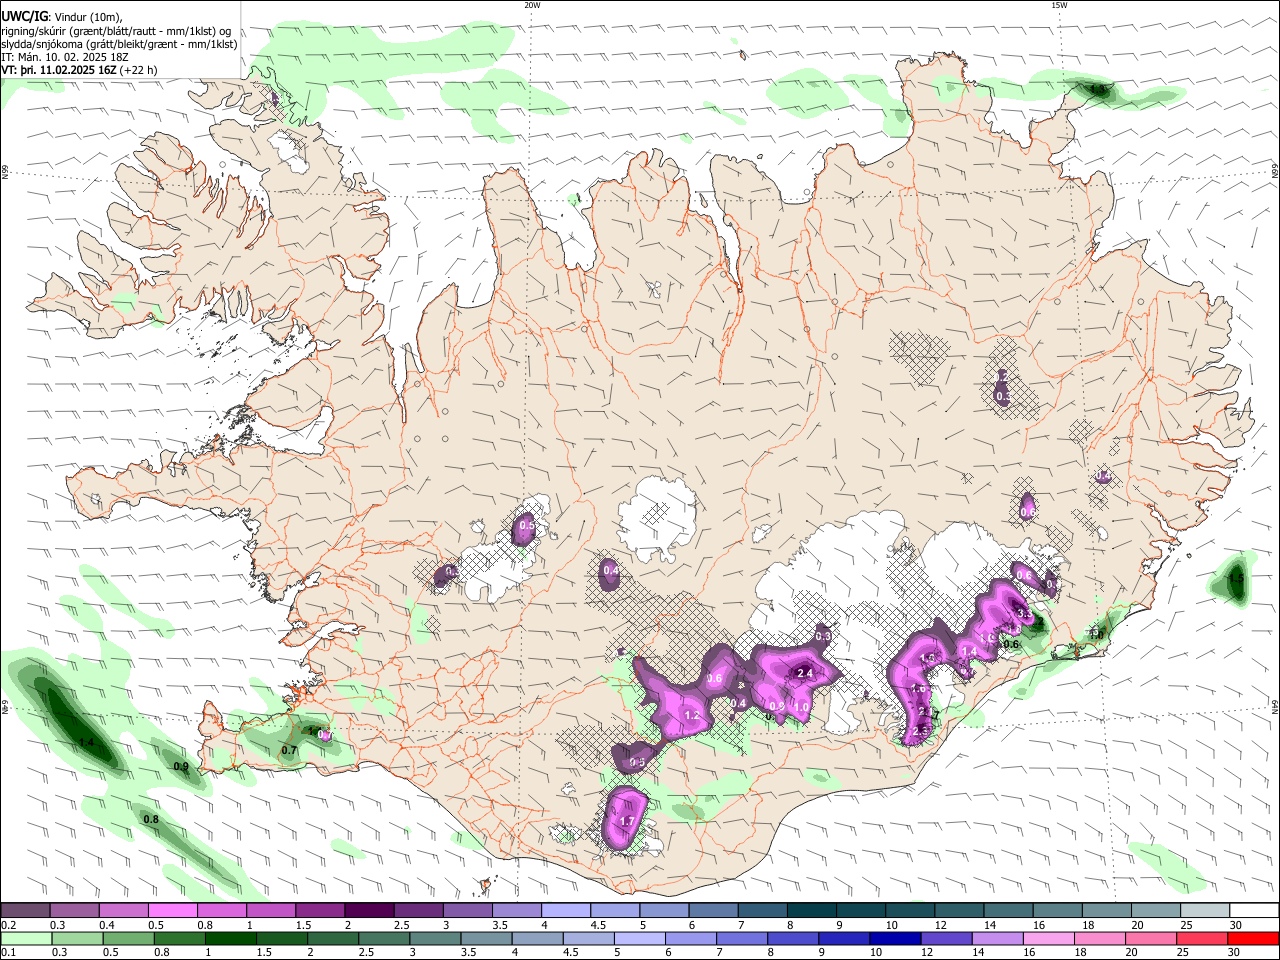This screenshot has width=1280, height=960.
Task: Click the 0.9 value over the sea
Action: pos(181,767)
